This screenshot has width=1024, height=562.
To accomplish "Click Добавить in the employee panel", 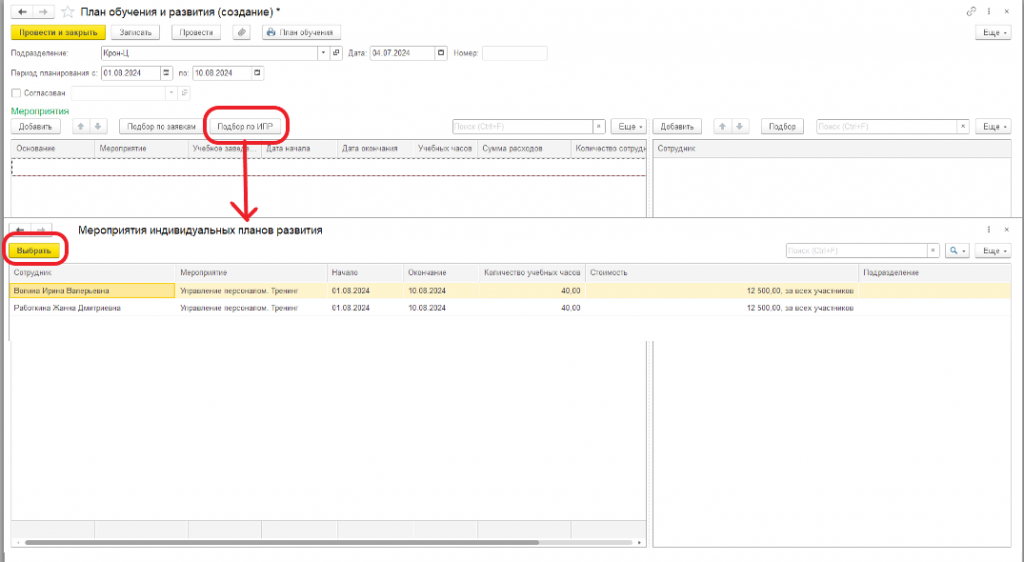I will point(677,127).
